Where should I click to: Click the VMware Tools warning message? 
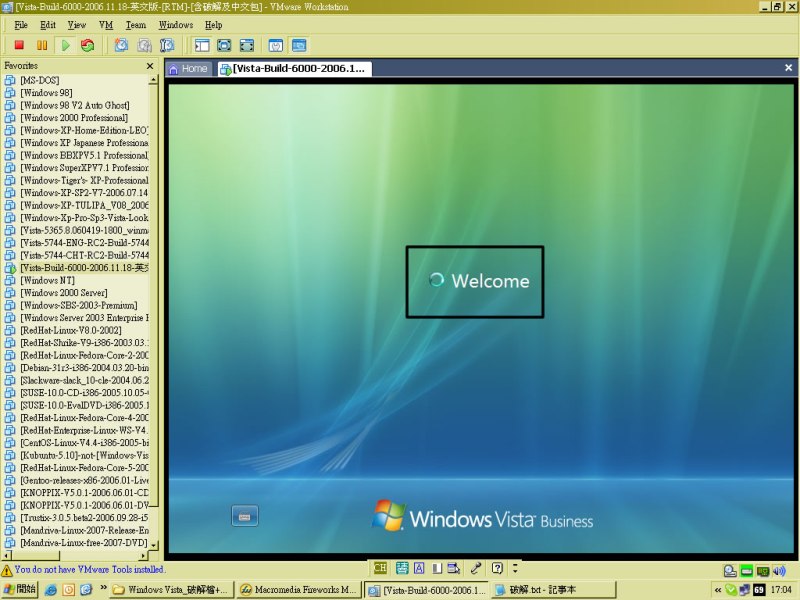pos(90,569)
